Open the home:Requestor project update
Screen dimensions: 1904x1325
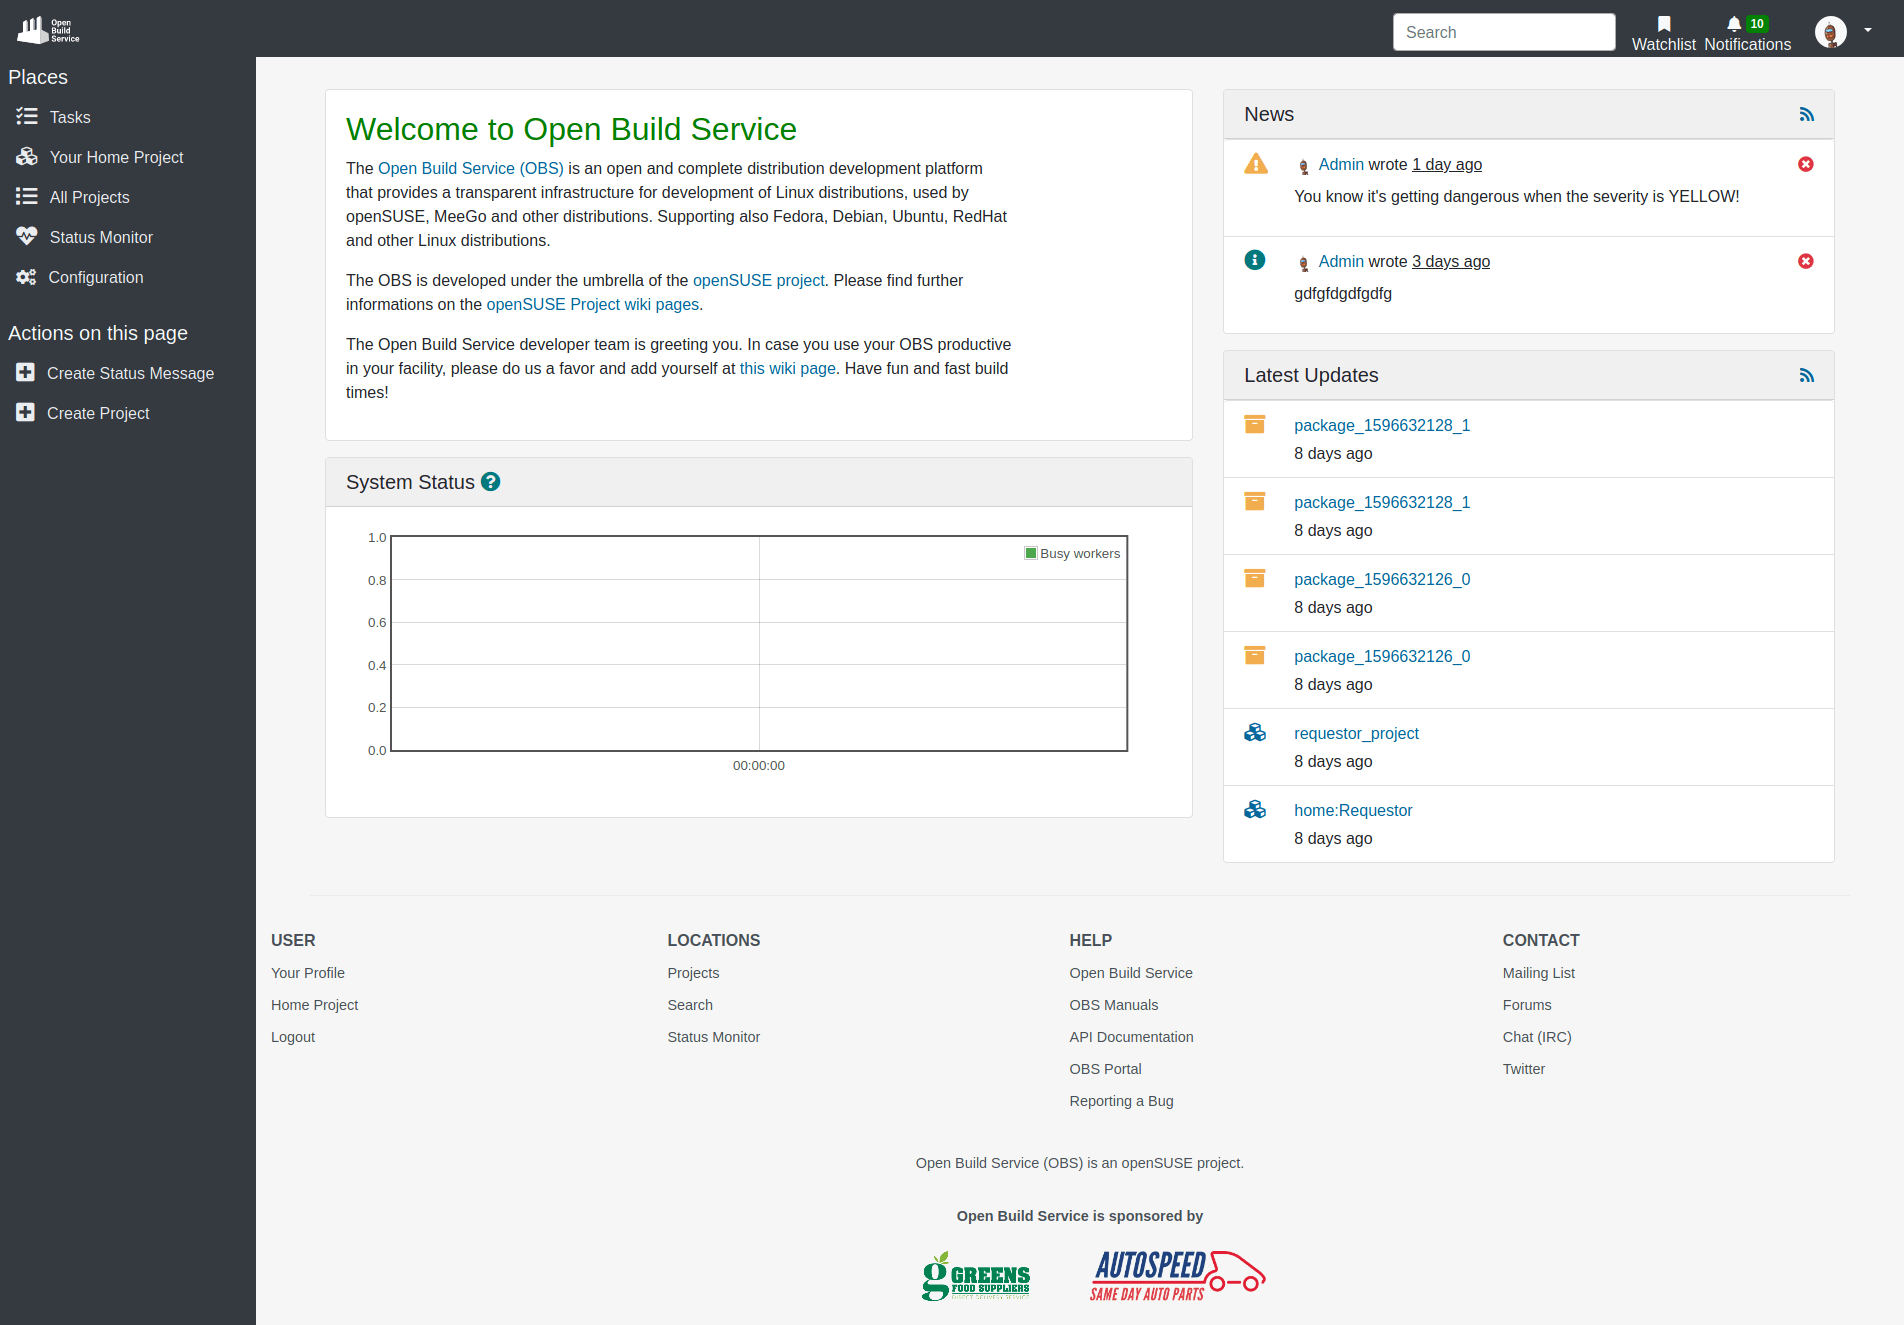[1353, 810]
